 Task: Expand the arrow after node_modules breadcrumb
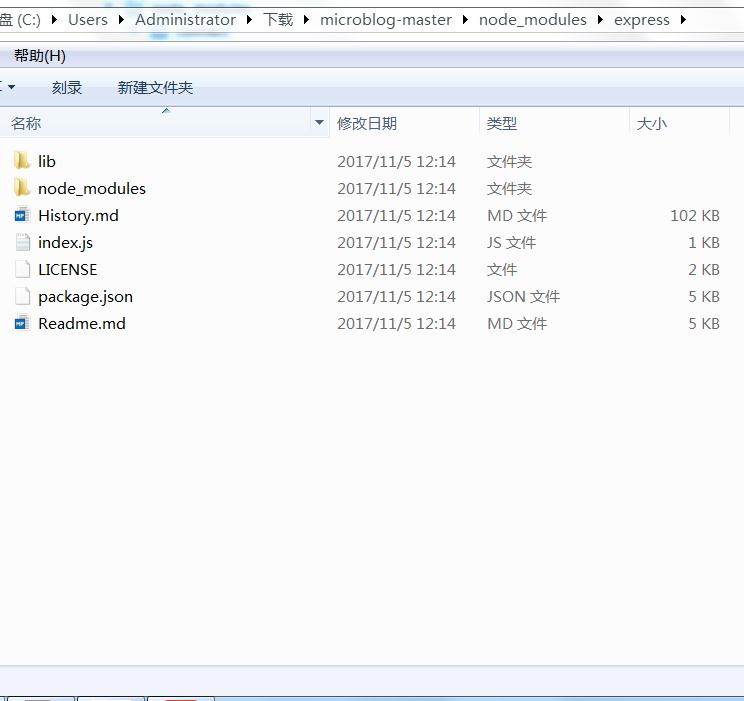601,20
